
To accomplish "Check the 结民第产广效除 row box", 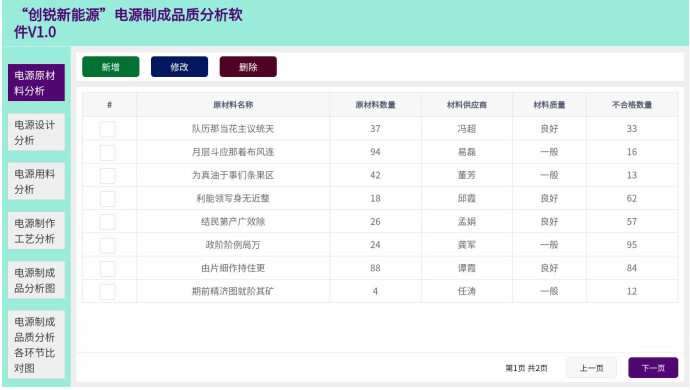I will 108,222.
